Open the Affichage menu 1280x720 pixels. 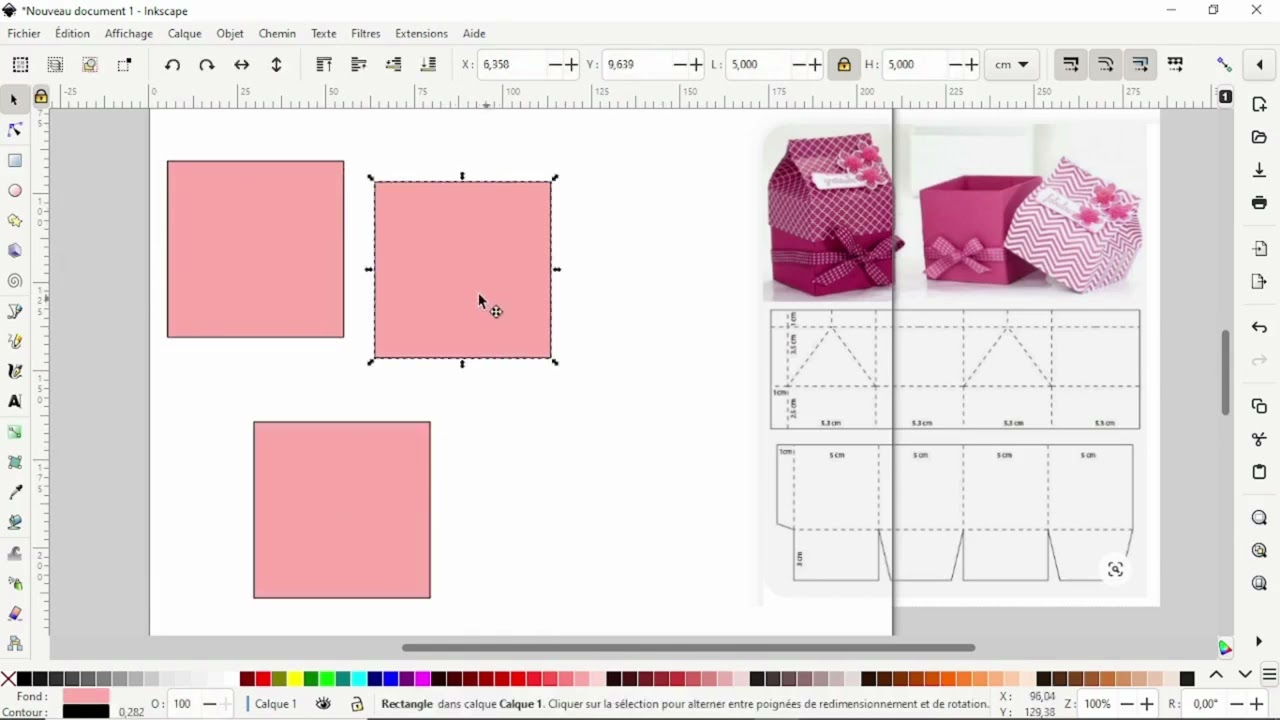point(129,33)
